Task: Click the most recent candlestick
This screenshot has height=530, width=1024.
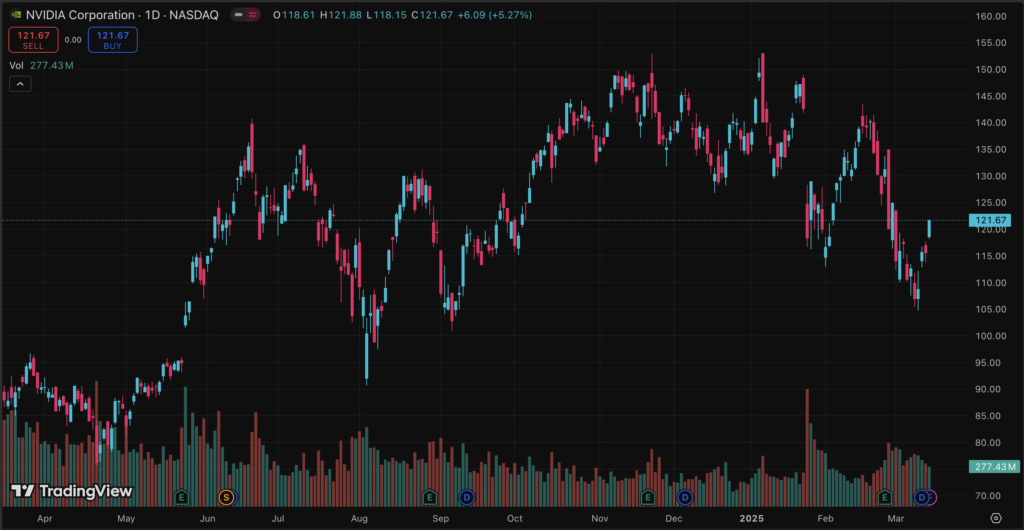Action: (929, 228)
